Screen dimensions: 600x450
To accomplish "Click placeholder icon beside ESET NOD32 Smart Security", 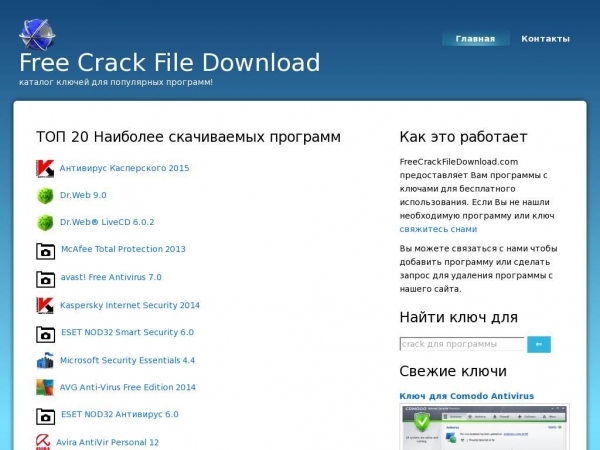I will click(46, 334).
